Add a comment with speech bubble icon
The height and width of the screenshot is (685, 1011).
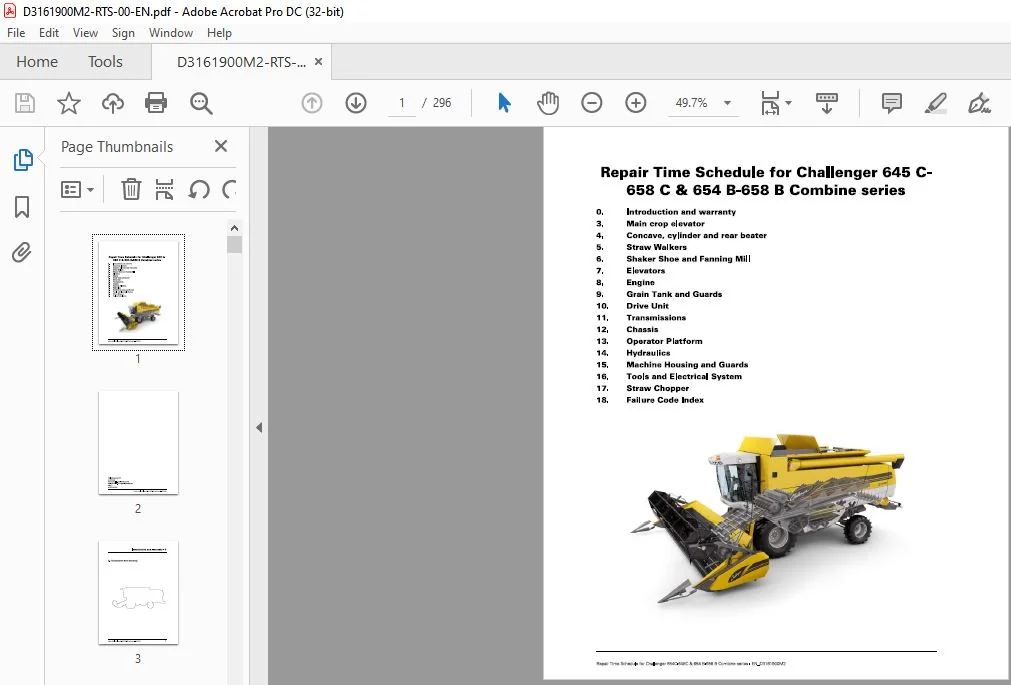point(892,103)
